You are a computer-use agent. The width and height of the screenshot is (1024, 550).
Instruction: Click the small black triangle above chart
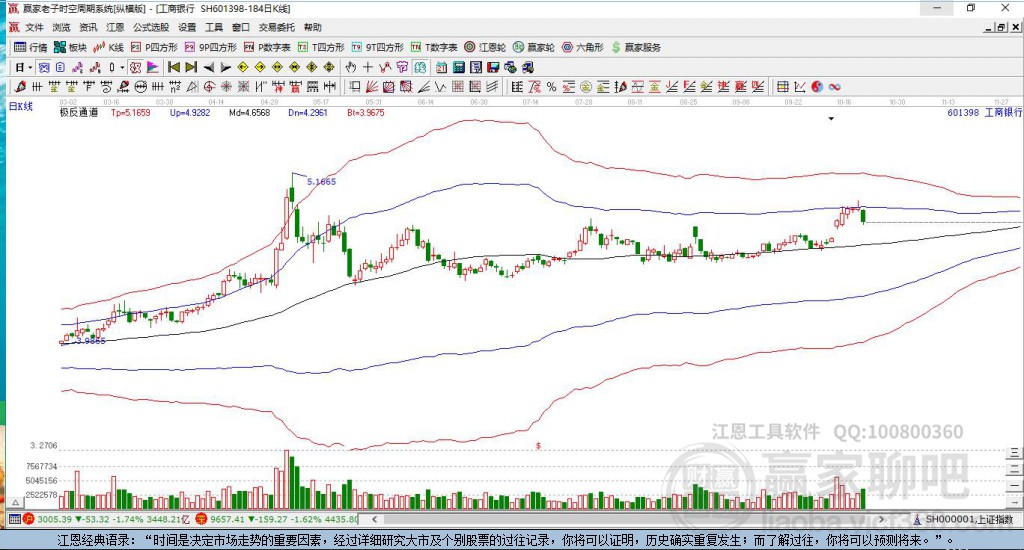point(831,119)
